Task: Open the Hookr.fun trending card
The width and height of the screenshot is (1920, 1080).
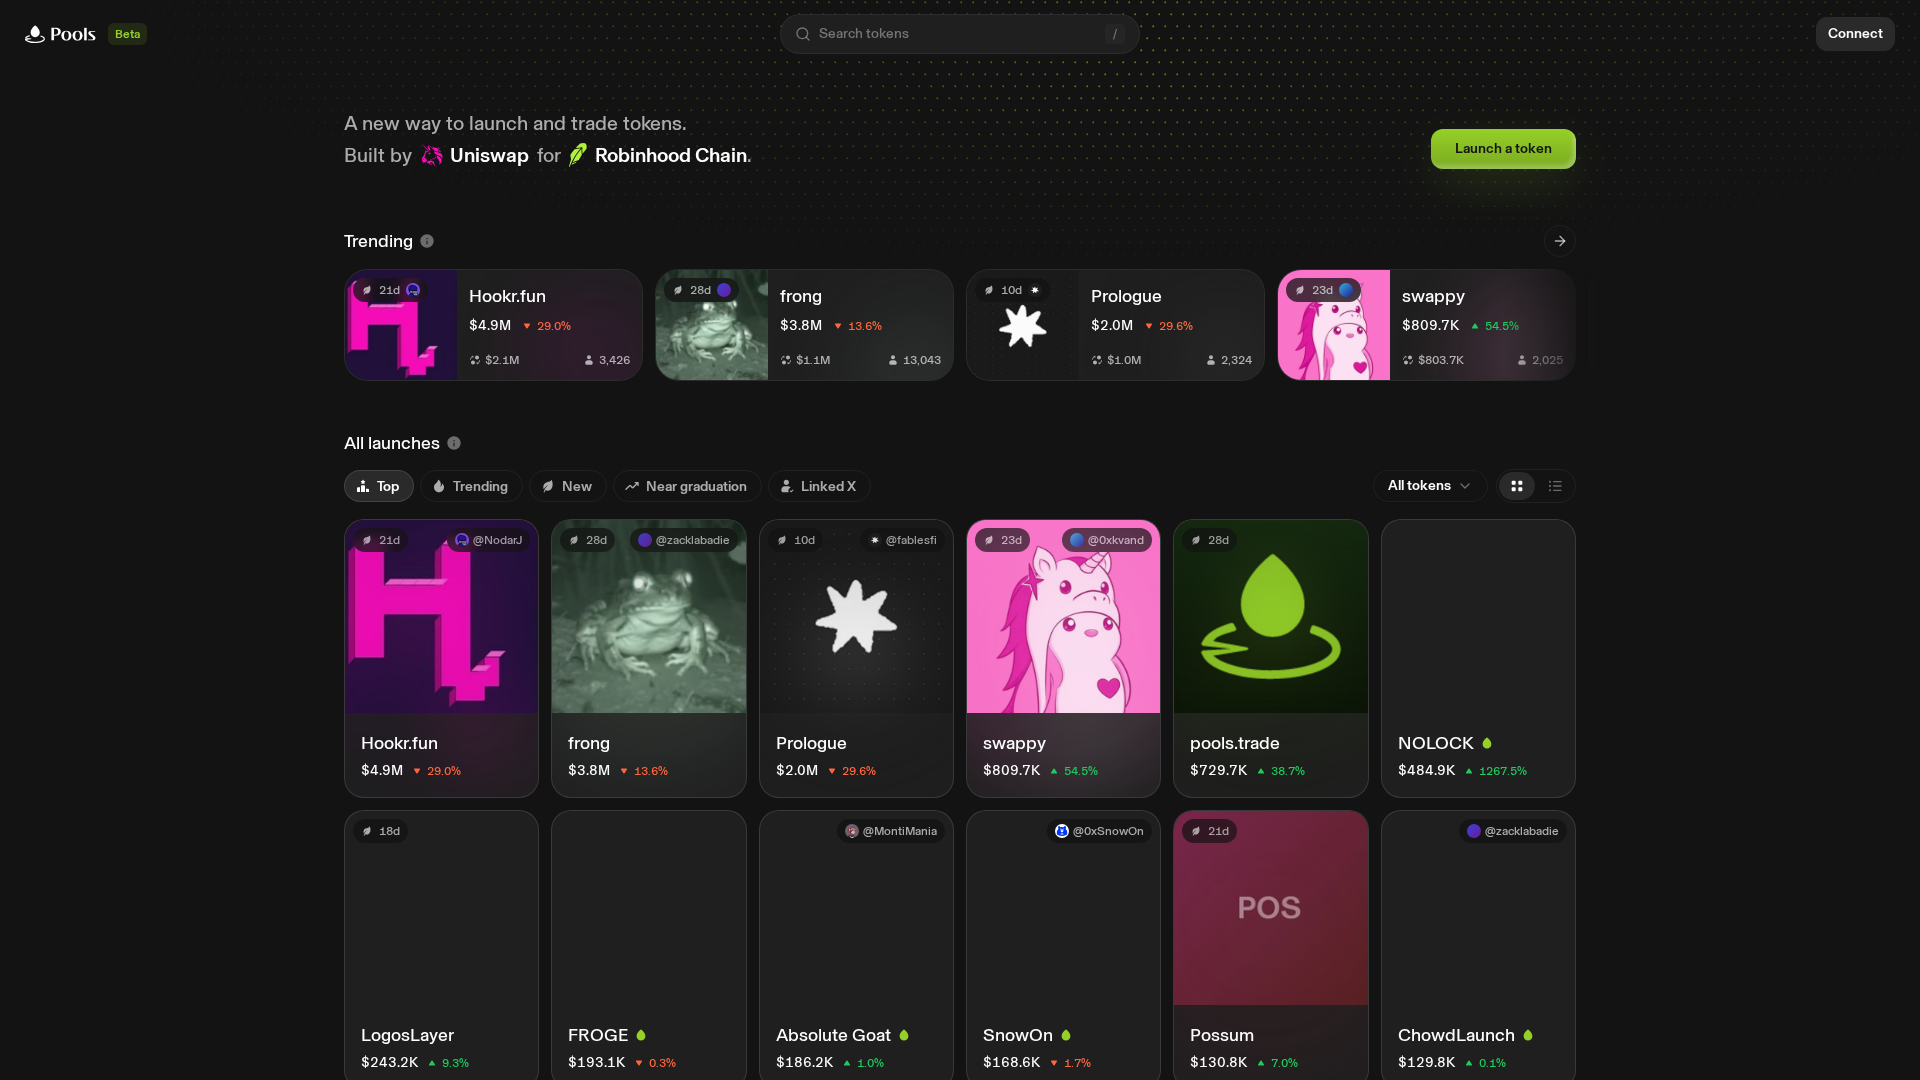Action: tap(493, 325)
